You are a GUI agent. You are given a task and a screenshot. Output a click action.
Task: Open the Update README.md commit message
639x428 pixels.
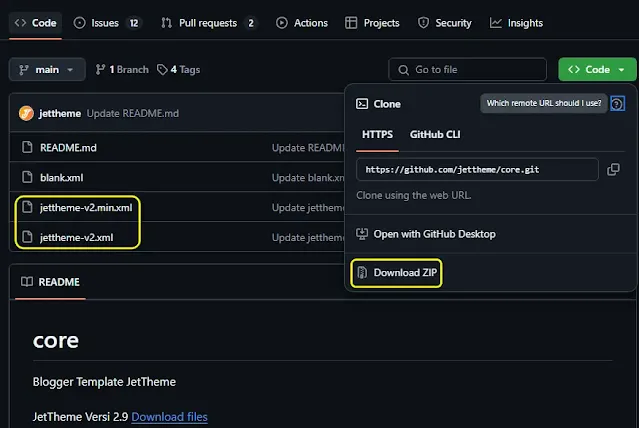pos(132,113)
